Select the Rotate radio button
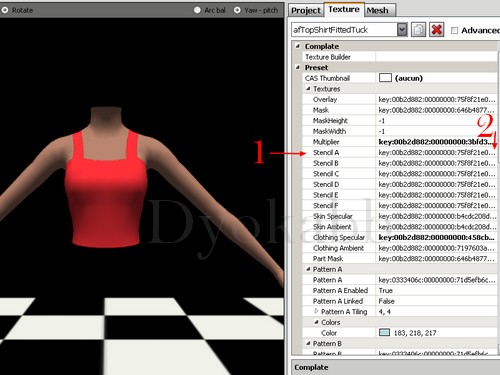This screenshot has height=375, width=500. 4,10
